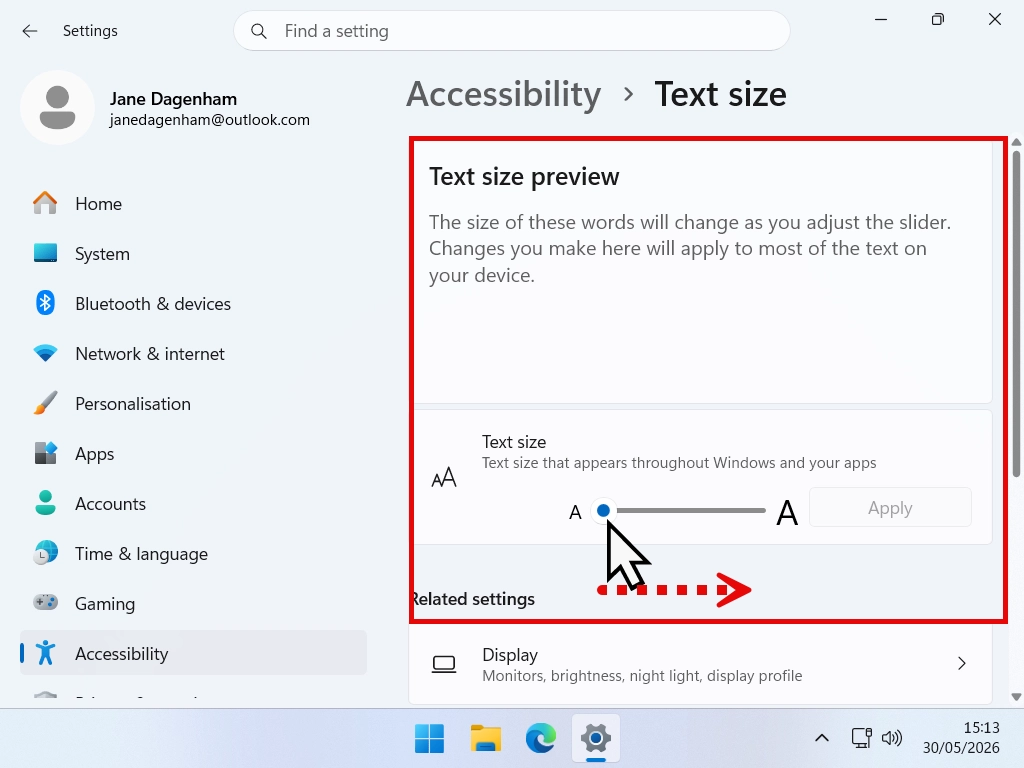This screenshot has height=768, width=1024.
Task: Restore down the Settings window
Action: click(x=938, y=20)
